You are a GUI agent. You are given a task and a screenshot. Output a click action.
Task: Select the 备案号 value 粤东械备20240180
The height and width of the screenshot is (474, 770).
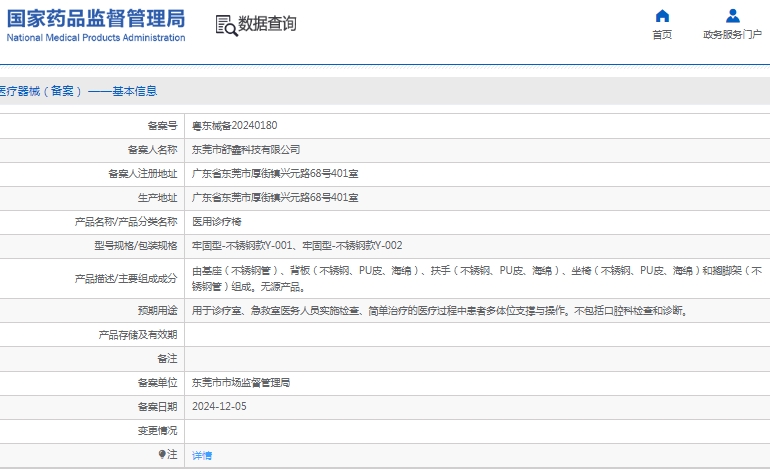[234, 126]
